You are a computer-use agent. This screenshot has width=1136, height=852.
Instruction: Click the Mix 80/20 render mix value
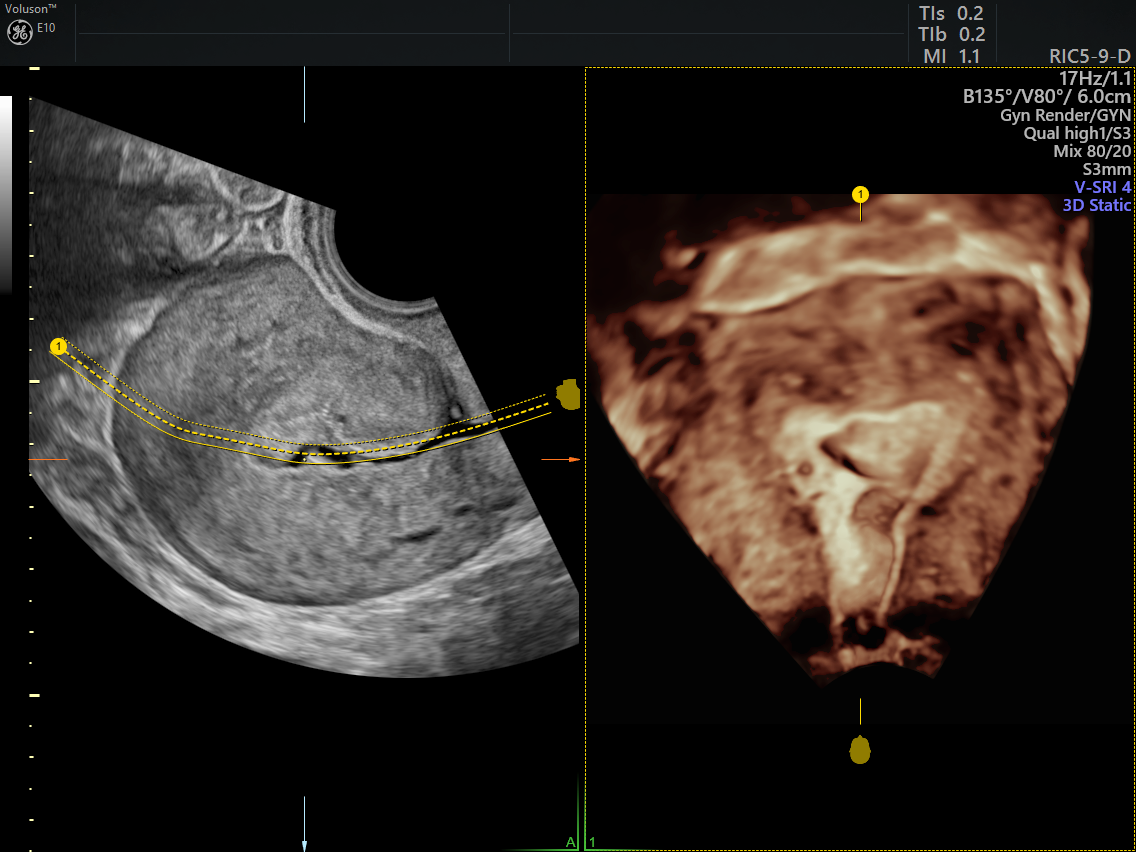[1092, 151]
